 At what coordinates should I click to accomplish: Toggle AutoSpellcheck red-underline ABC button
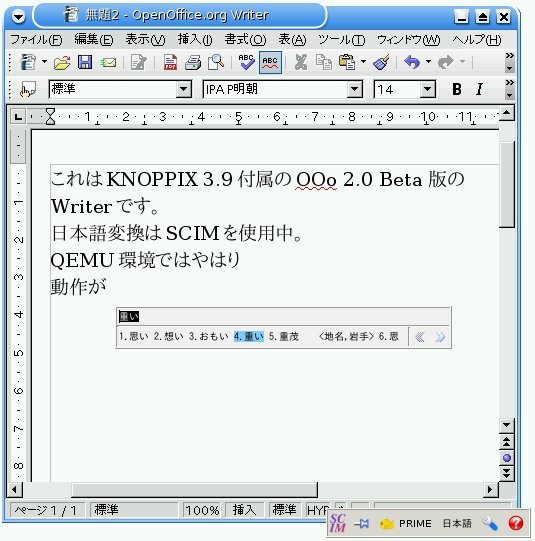click(270, 62)
